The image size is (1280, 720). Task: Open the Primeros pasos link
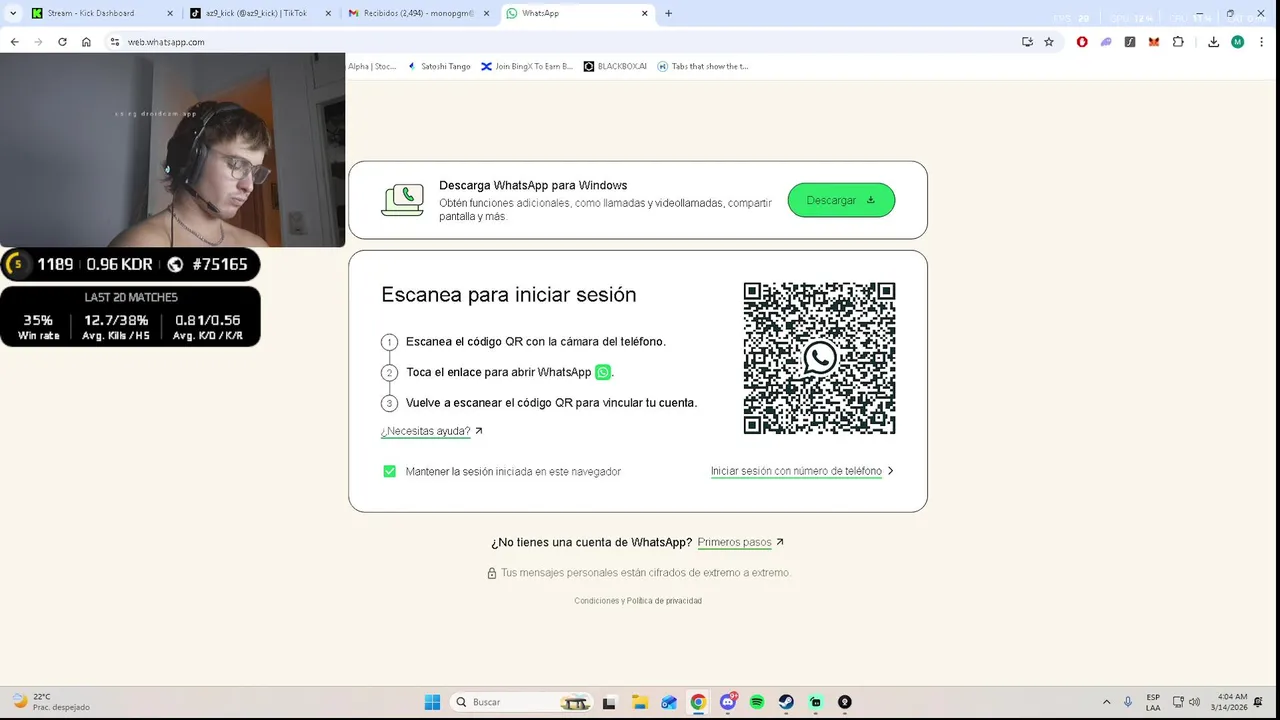coord(741,542)
